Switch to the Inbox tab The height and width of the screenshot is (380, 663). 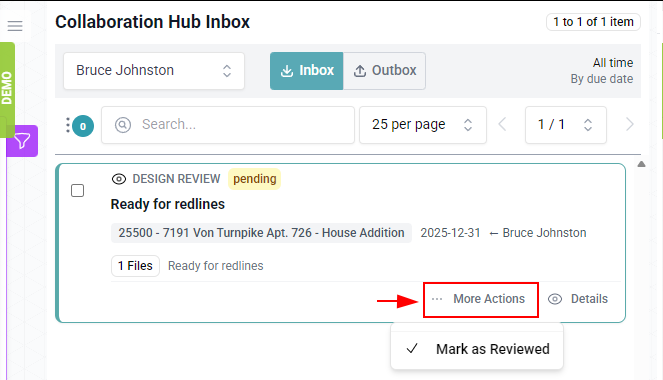(307, 71)
